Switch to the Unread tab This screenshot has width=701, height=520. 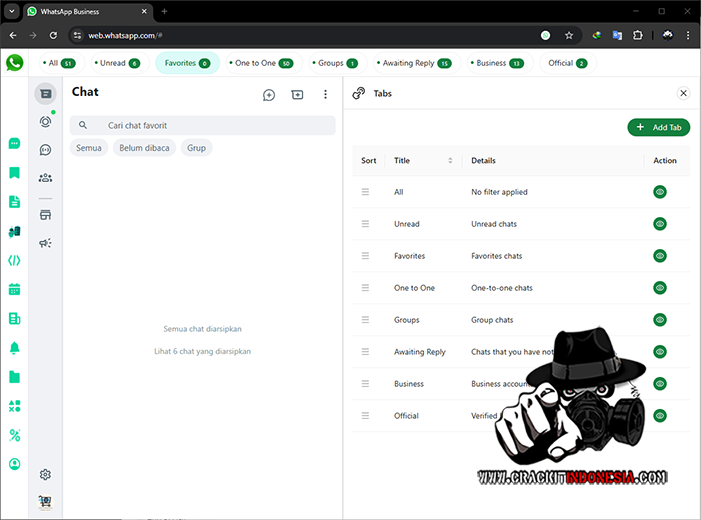click(119, 63)
